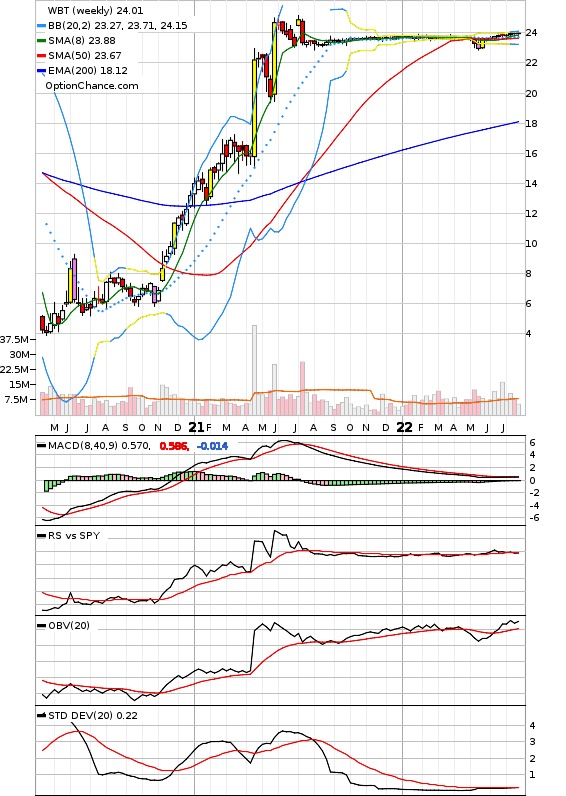Click the blue MACD histogram value -0.014

[212, 446]
